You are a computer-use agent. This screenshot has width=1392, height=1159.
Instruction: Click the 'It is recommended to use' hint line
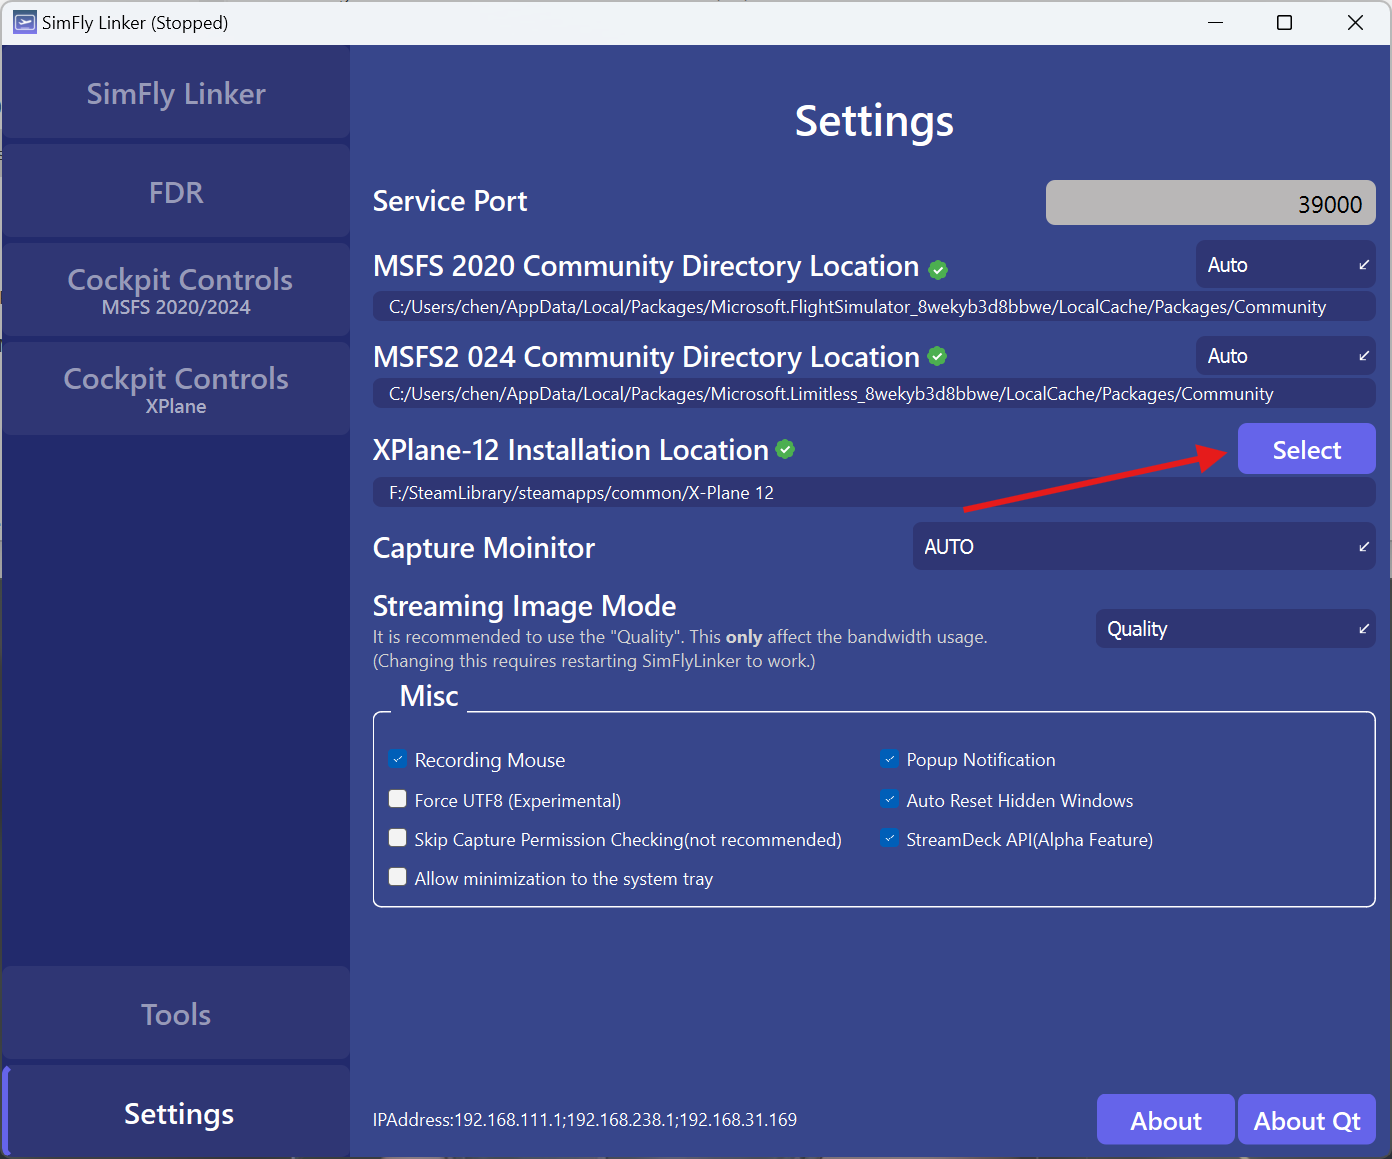pyautogui.click(x=680, y=637)
